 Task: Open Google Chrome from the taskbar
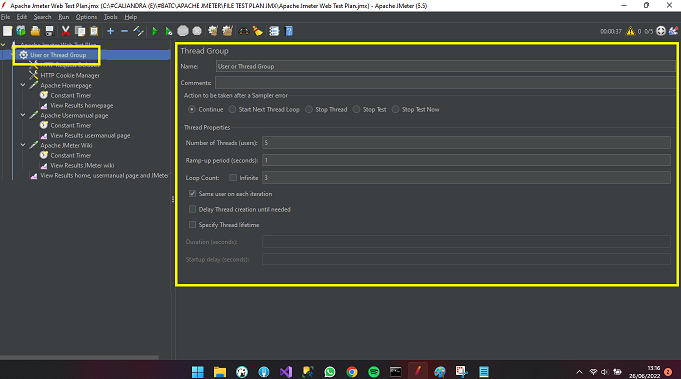[x=352, y=372]
